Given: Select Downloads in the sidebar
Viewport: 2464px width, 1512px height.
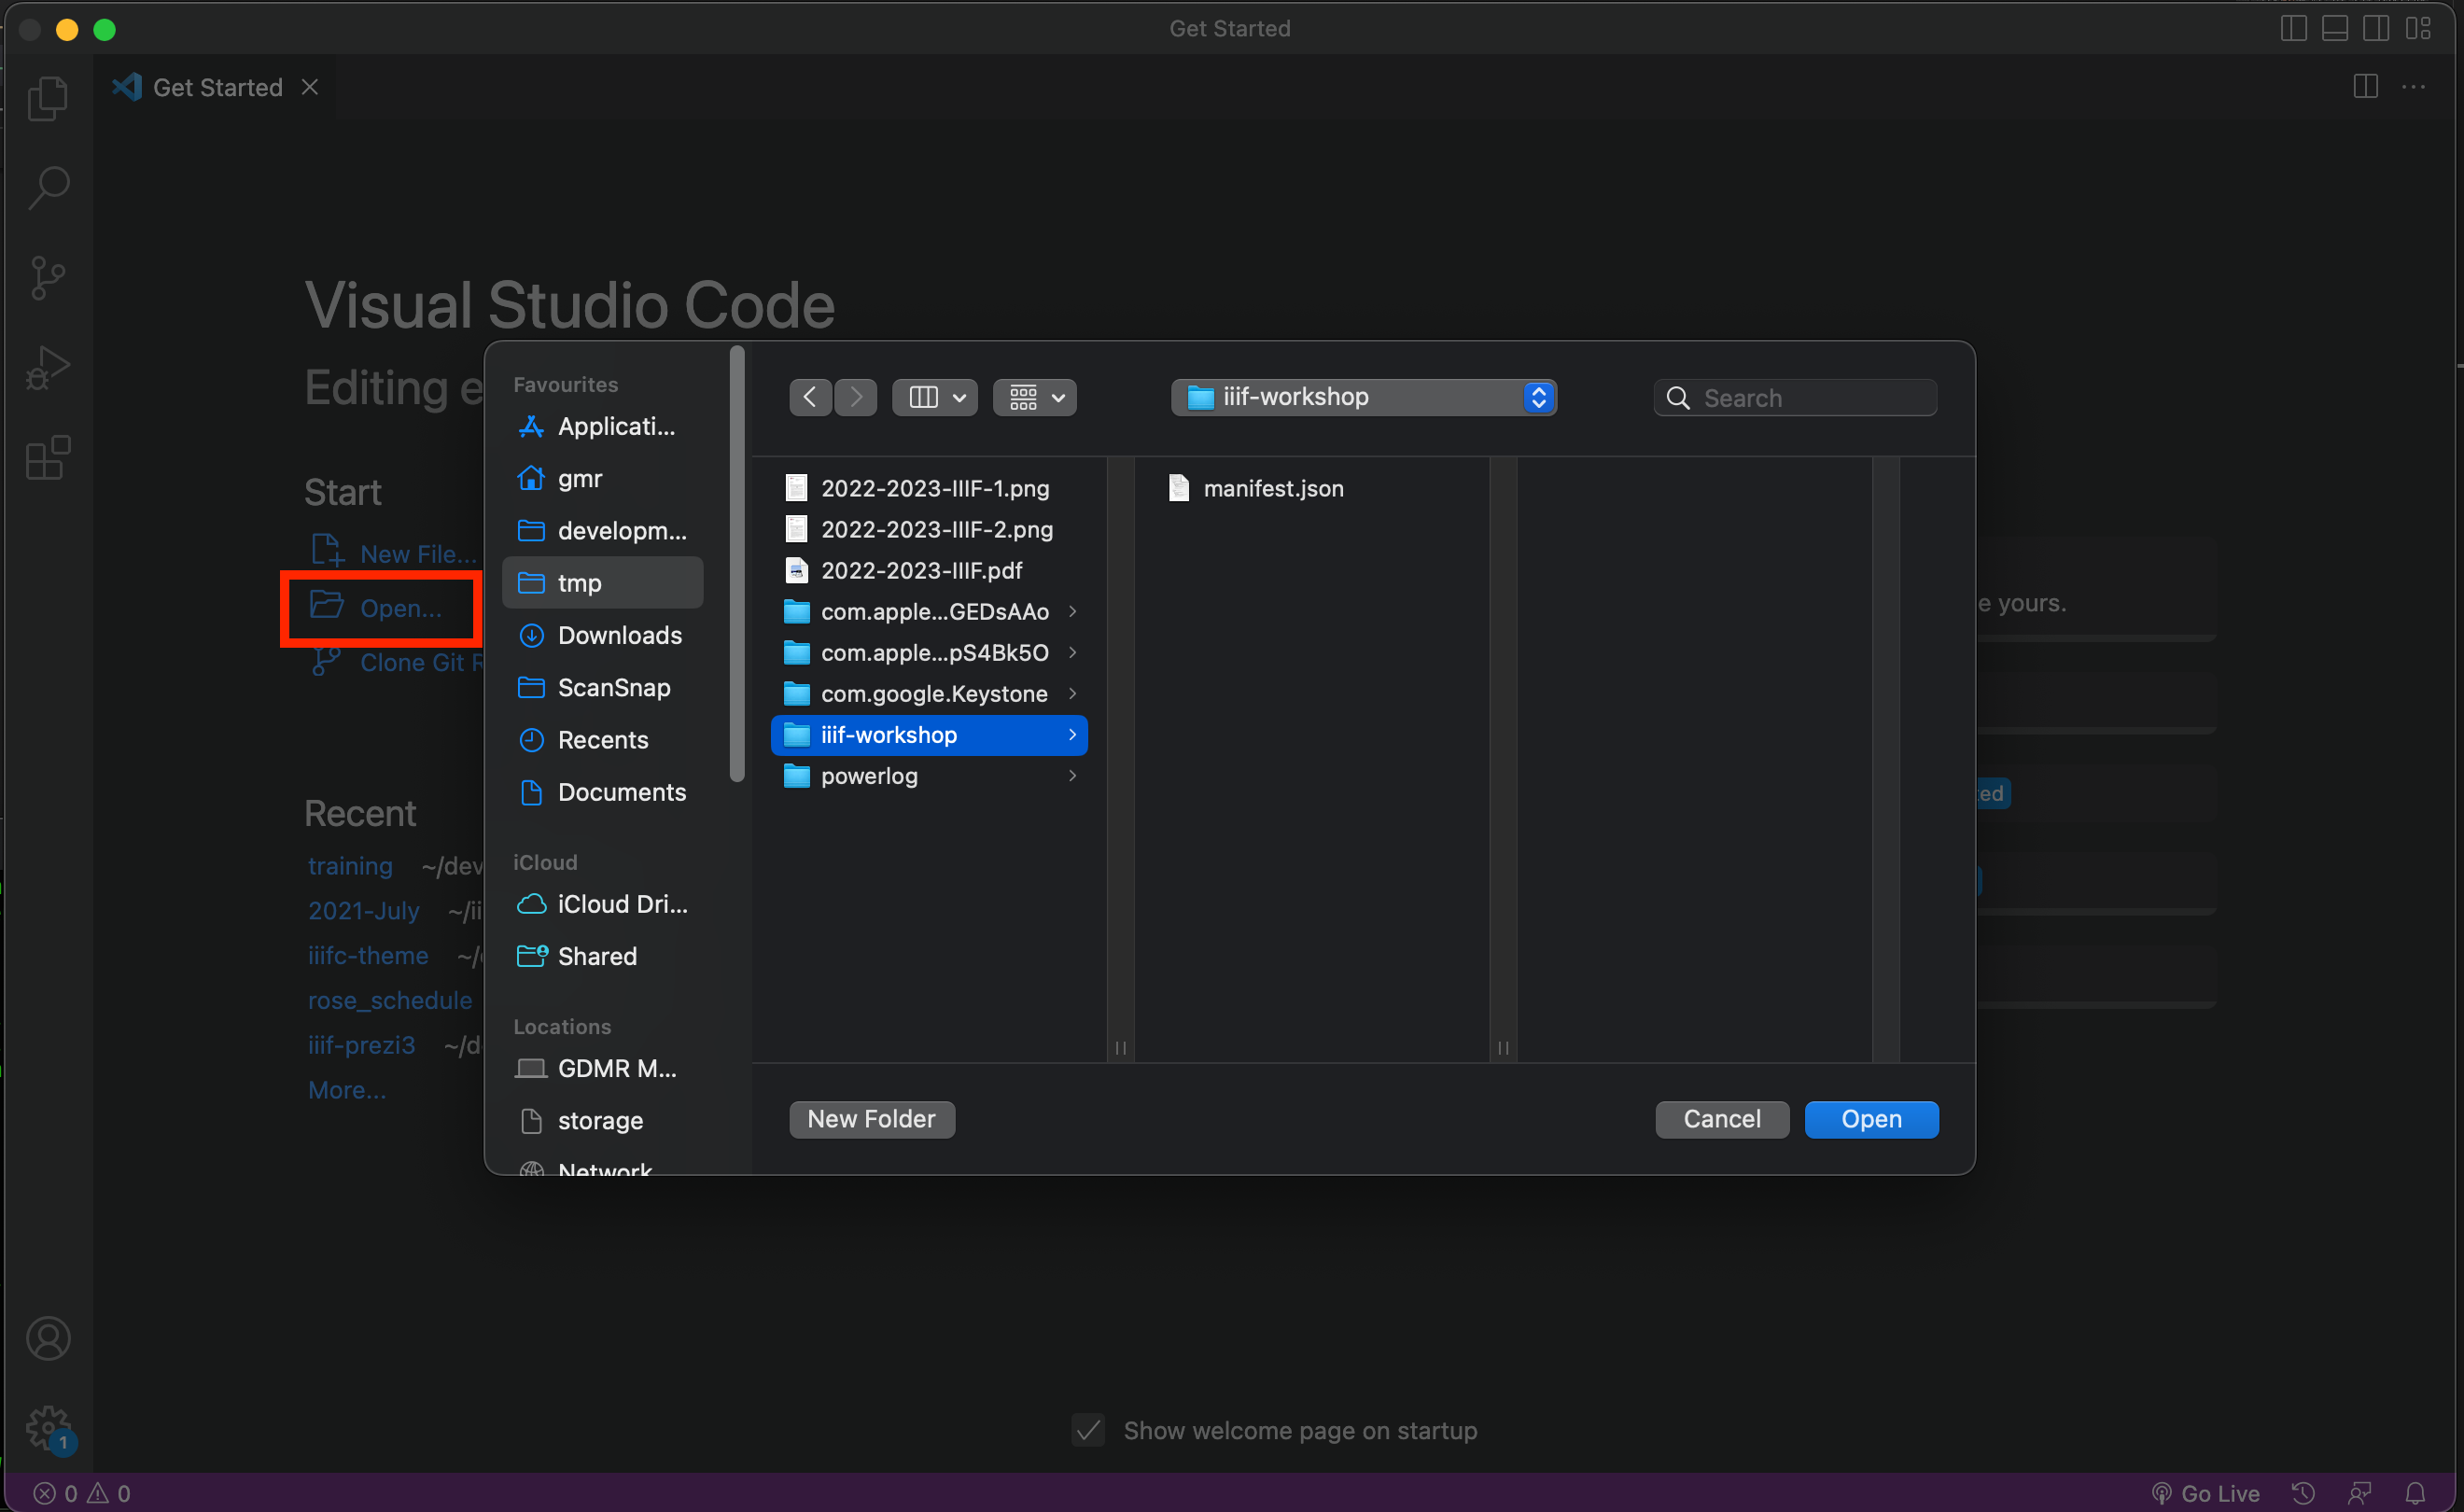Looking at the screenshot, I should pyautogui.click(x=603, y=635).
